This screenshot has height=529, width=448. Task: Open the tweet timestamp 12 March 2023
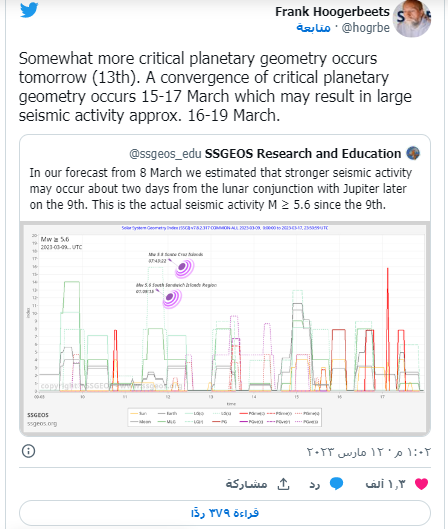pyautogui.click(x=368, y=451)
